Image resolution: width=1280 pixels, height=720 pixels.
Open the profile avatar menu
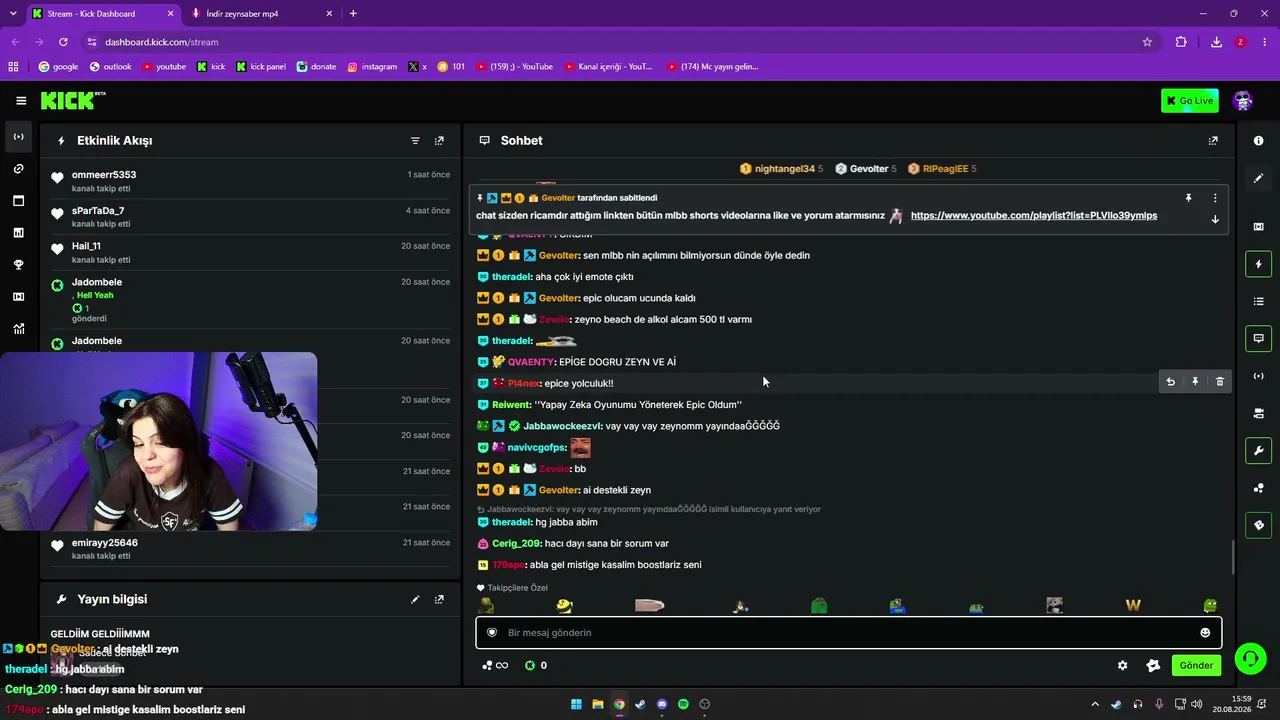[1243, 100]
